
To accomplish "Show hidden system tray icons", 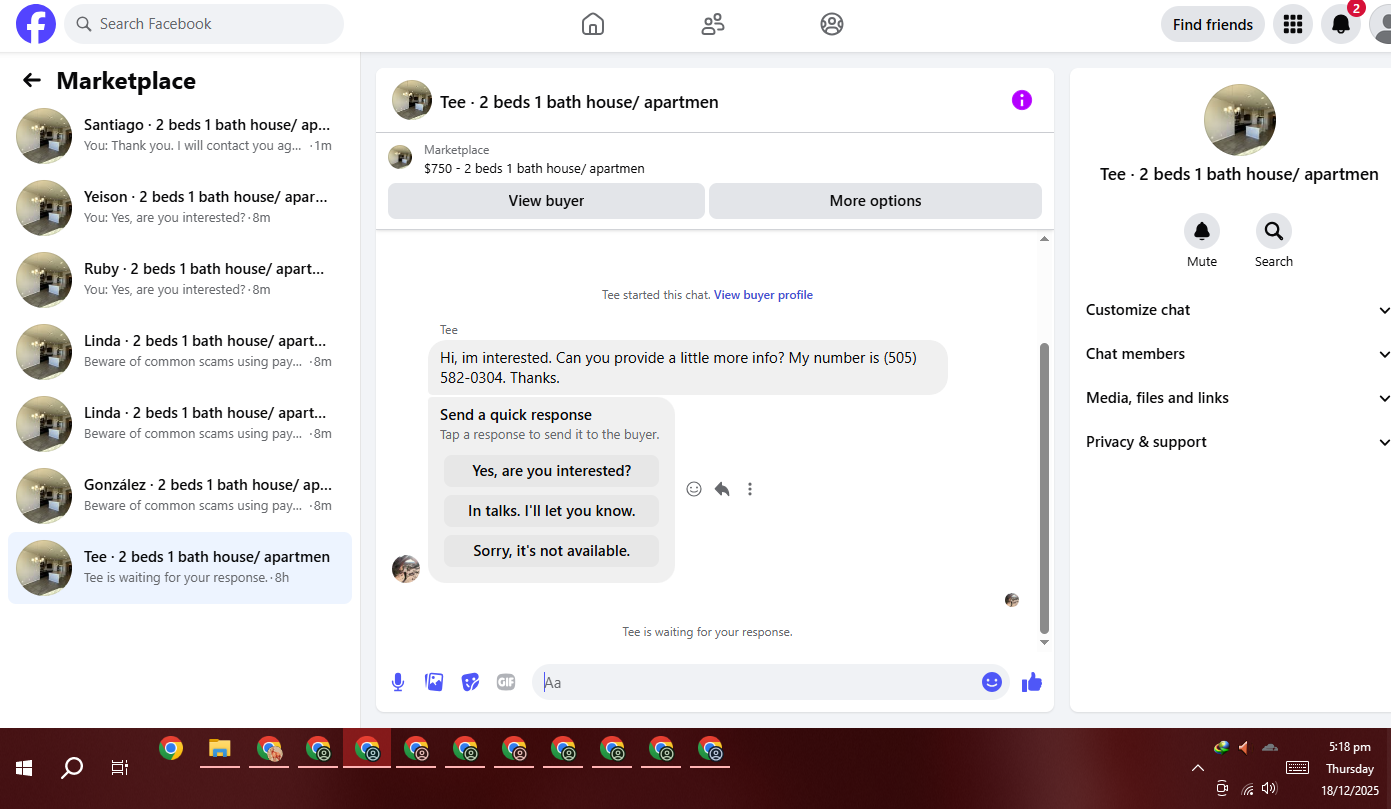I will (x=1197, y=768).
